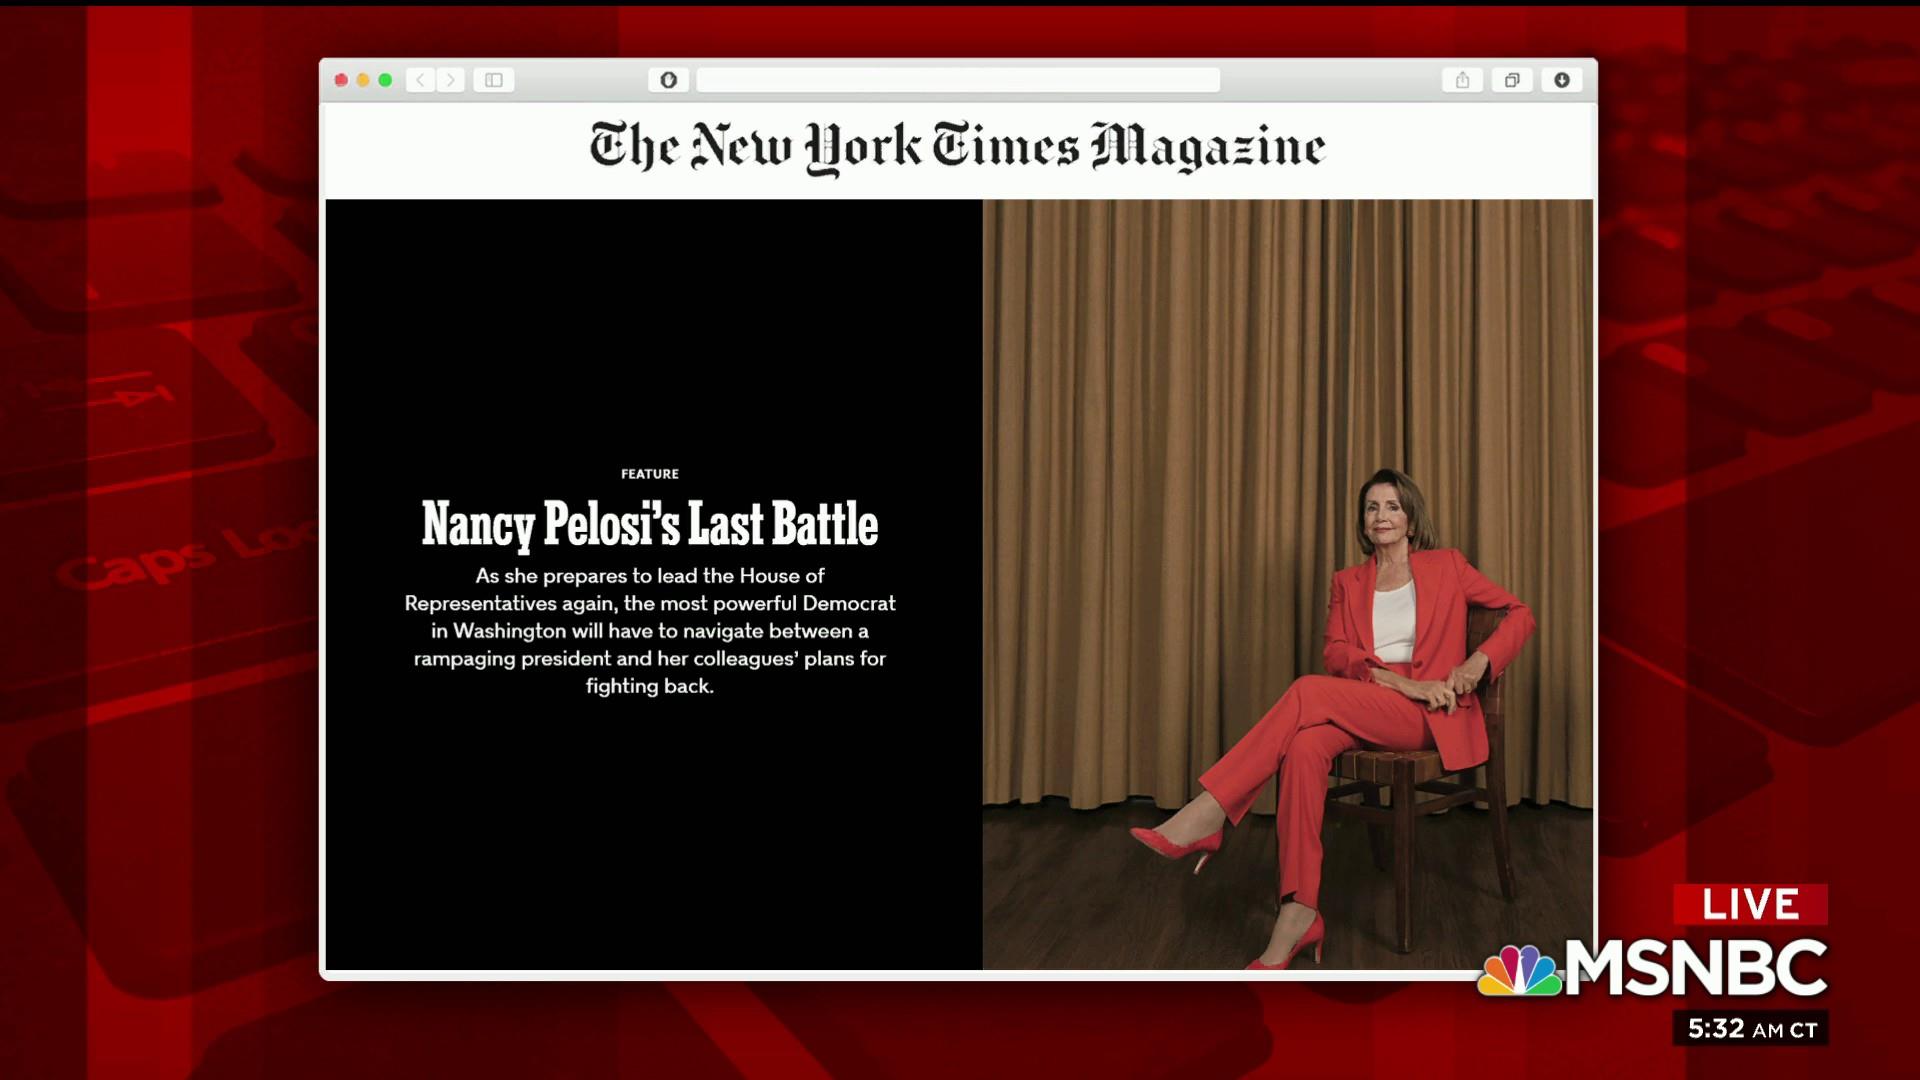Click the browser address bar
This screenshot has width=1920, height=1080.
pyautogui.click(x=958, y=80)
